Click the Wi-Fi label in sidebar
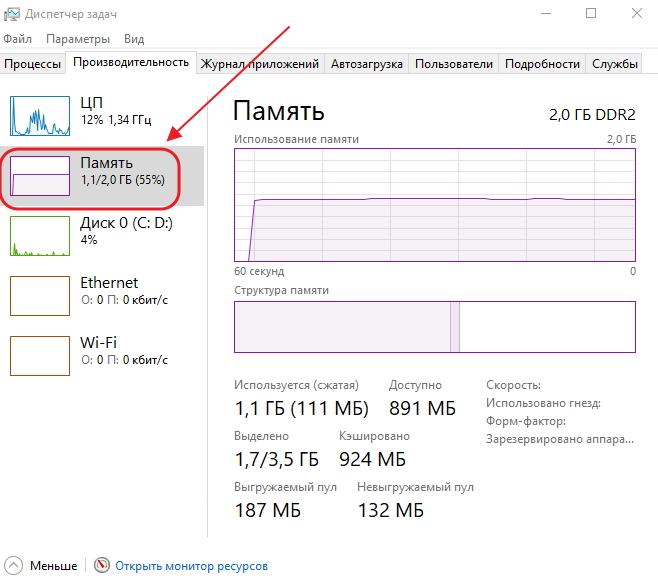 pyautogui.click(x=99, y=342)
